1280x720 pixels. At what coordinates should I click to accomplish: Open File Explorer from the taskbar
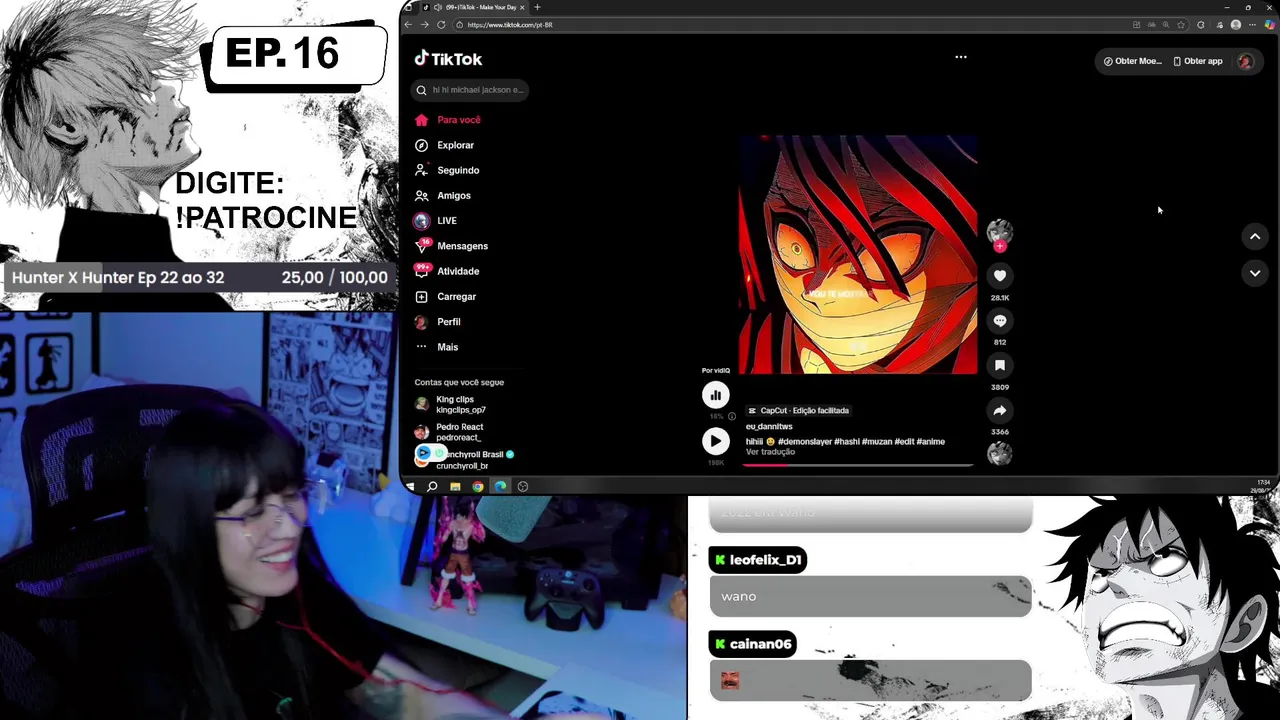pyautogui.click(x=455, y=486)
